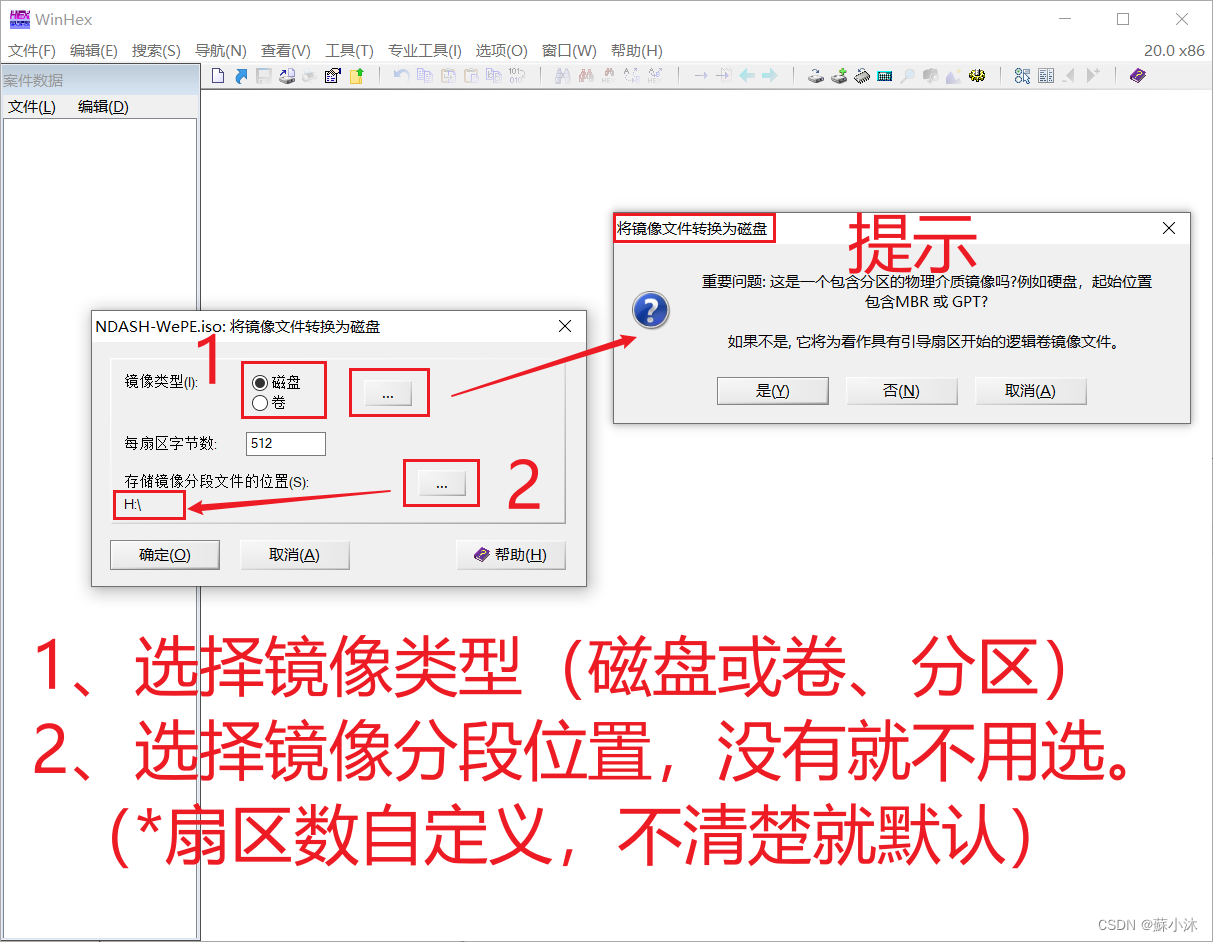Select the 卷 radio button

(x=259, y=403)
